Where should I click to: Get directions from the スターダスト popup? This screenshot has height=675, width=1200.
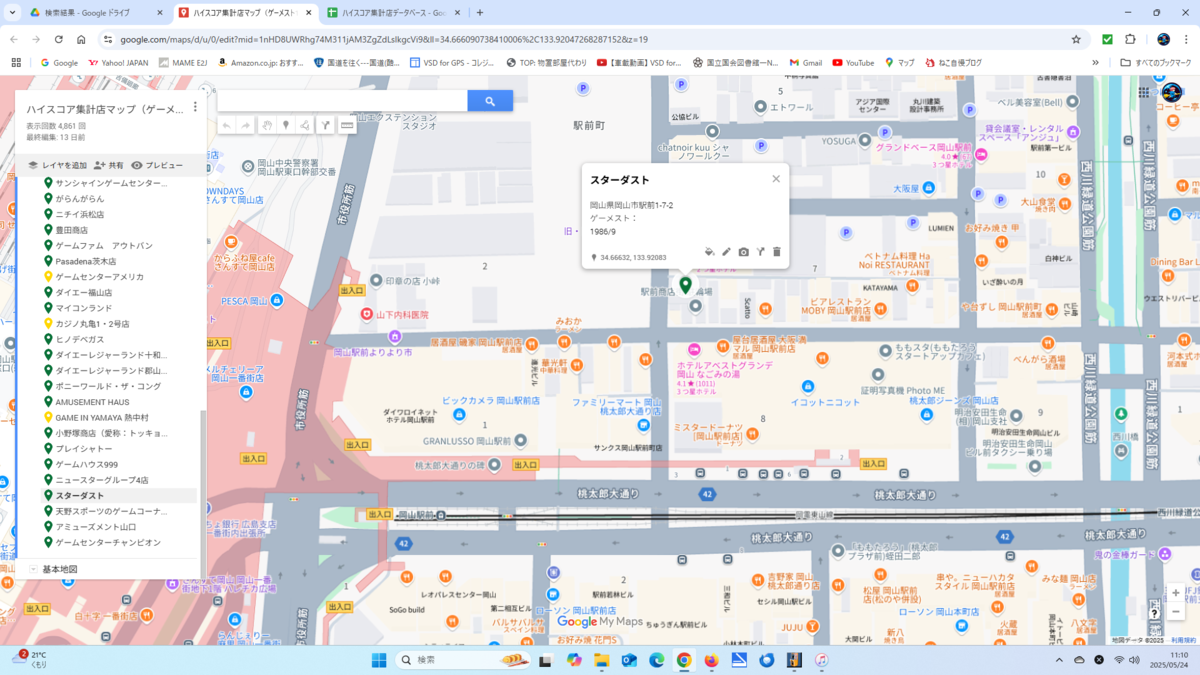760,252
